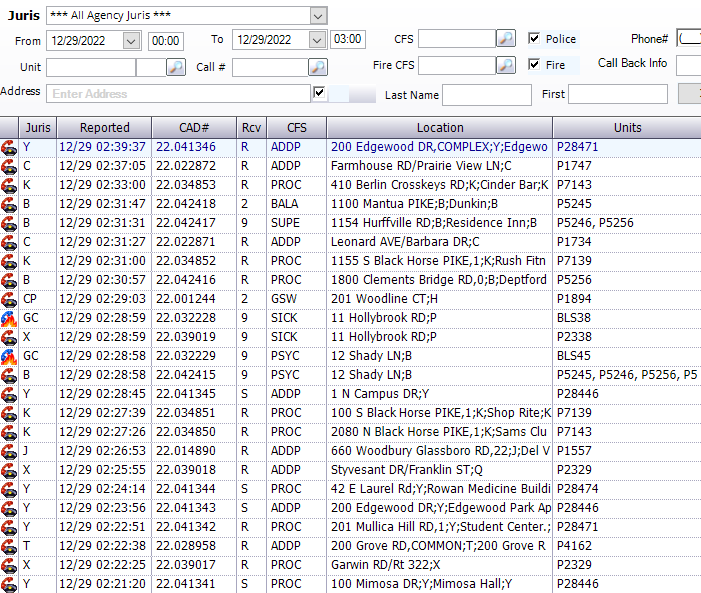Image resolution: width=701 pixels, height=593 pixels.
Task: Sort by the CAD# column header
Action: (194, 128)
